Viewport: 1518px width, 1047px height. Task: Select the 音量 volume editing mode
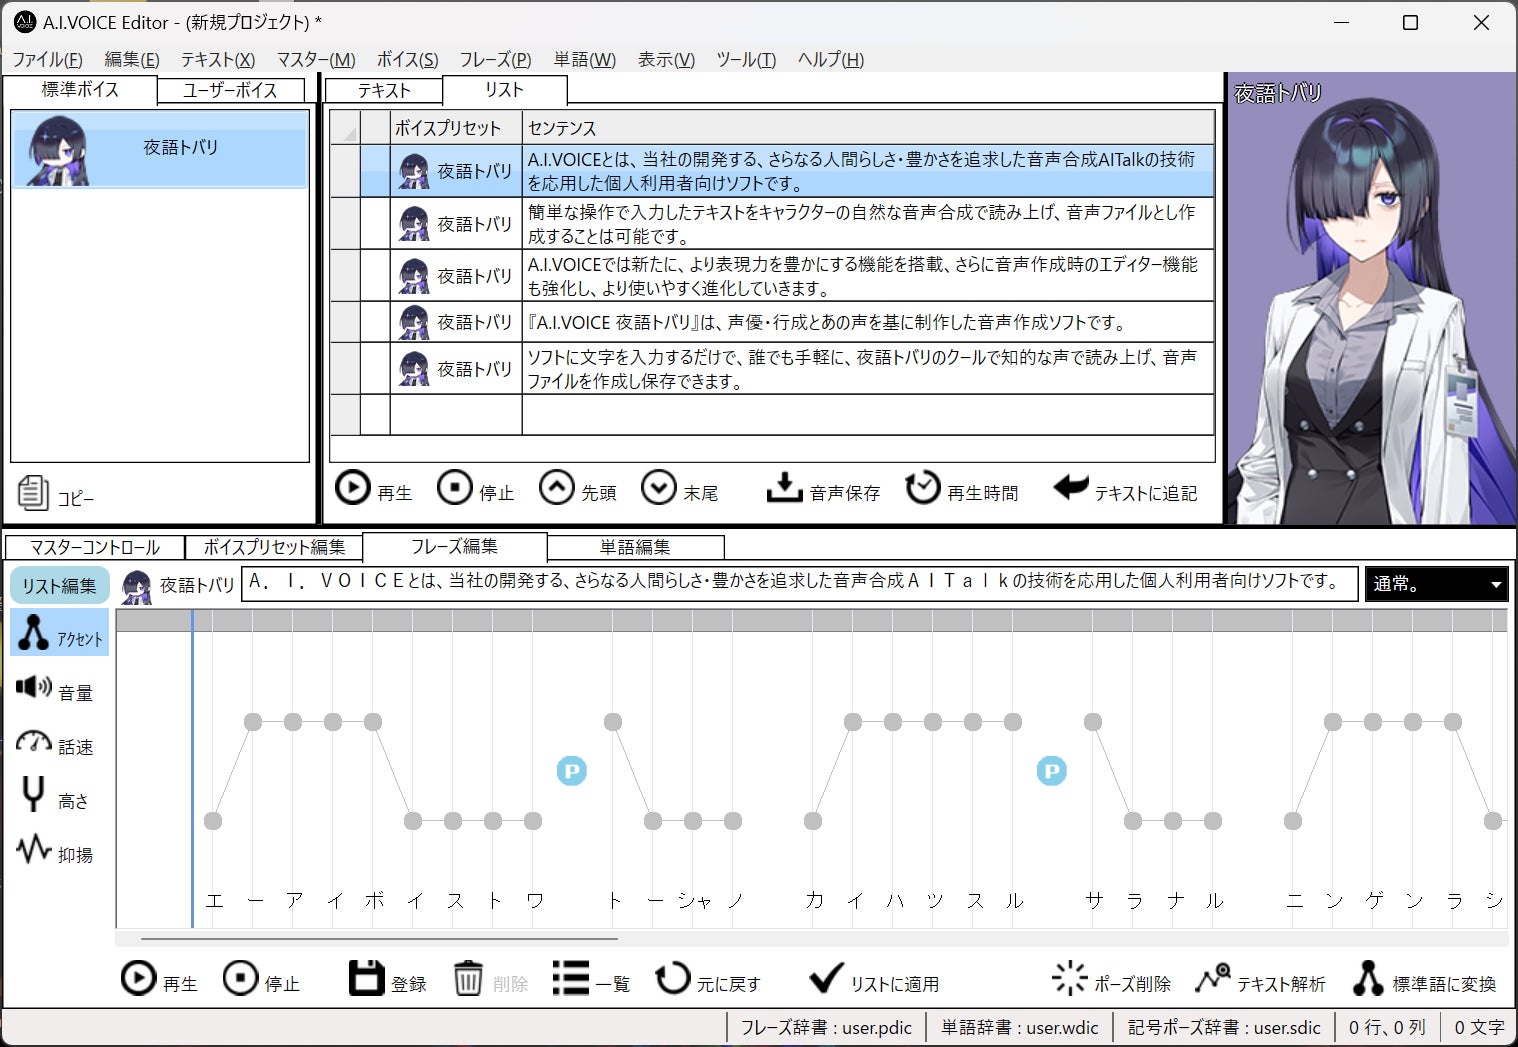point(55,690)
